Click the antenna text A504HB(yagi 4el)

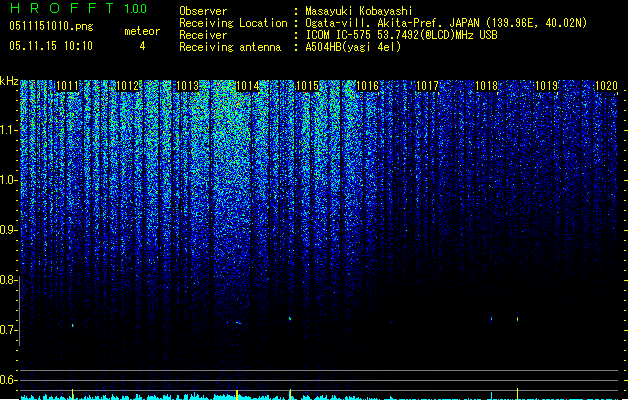click(x=353, y=47)
